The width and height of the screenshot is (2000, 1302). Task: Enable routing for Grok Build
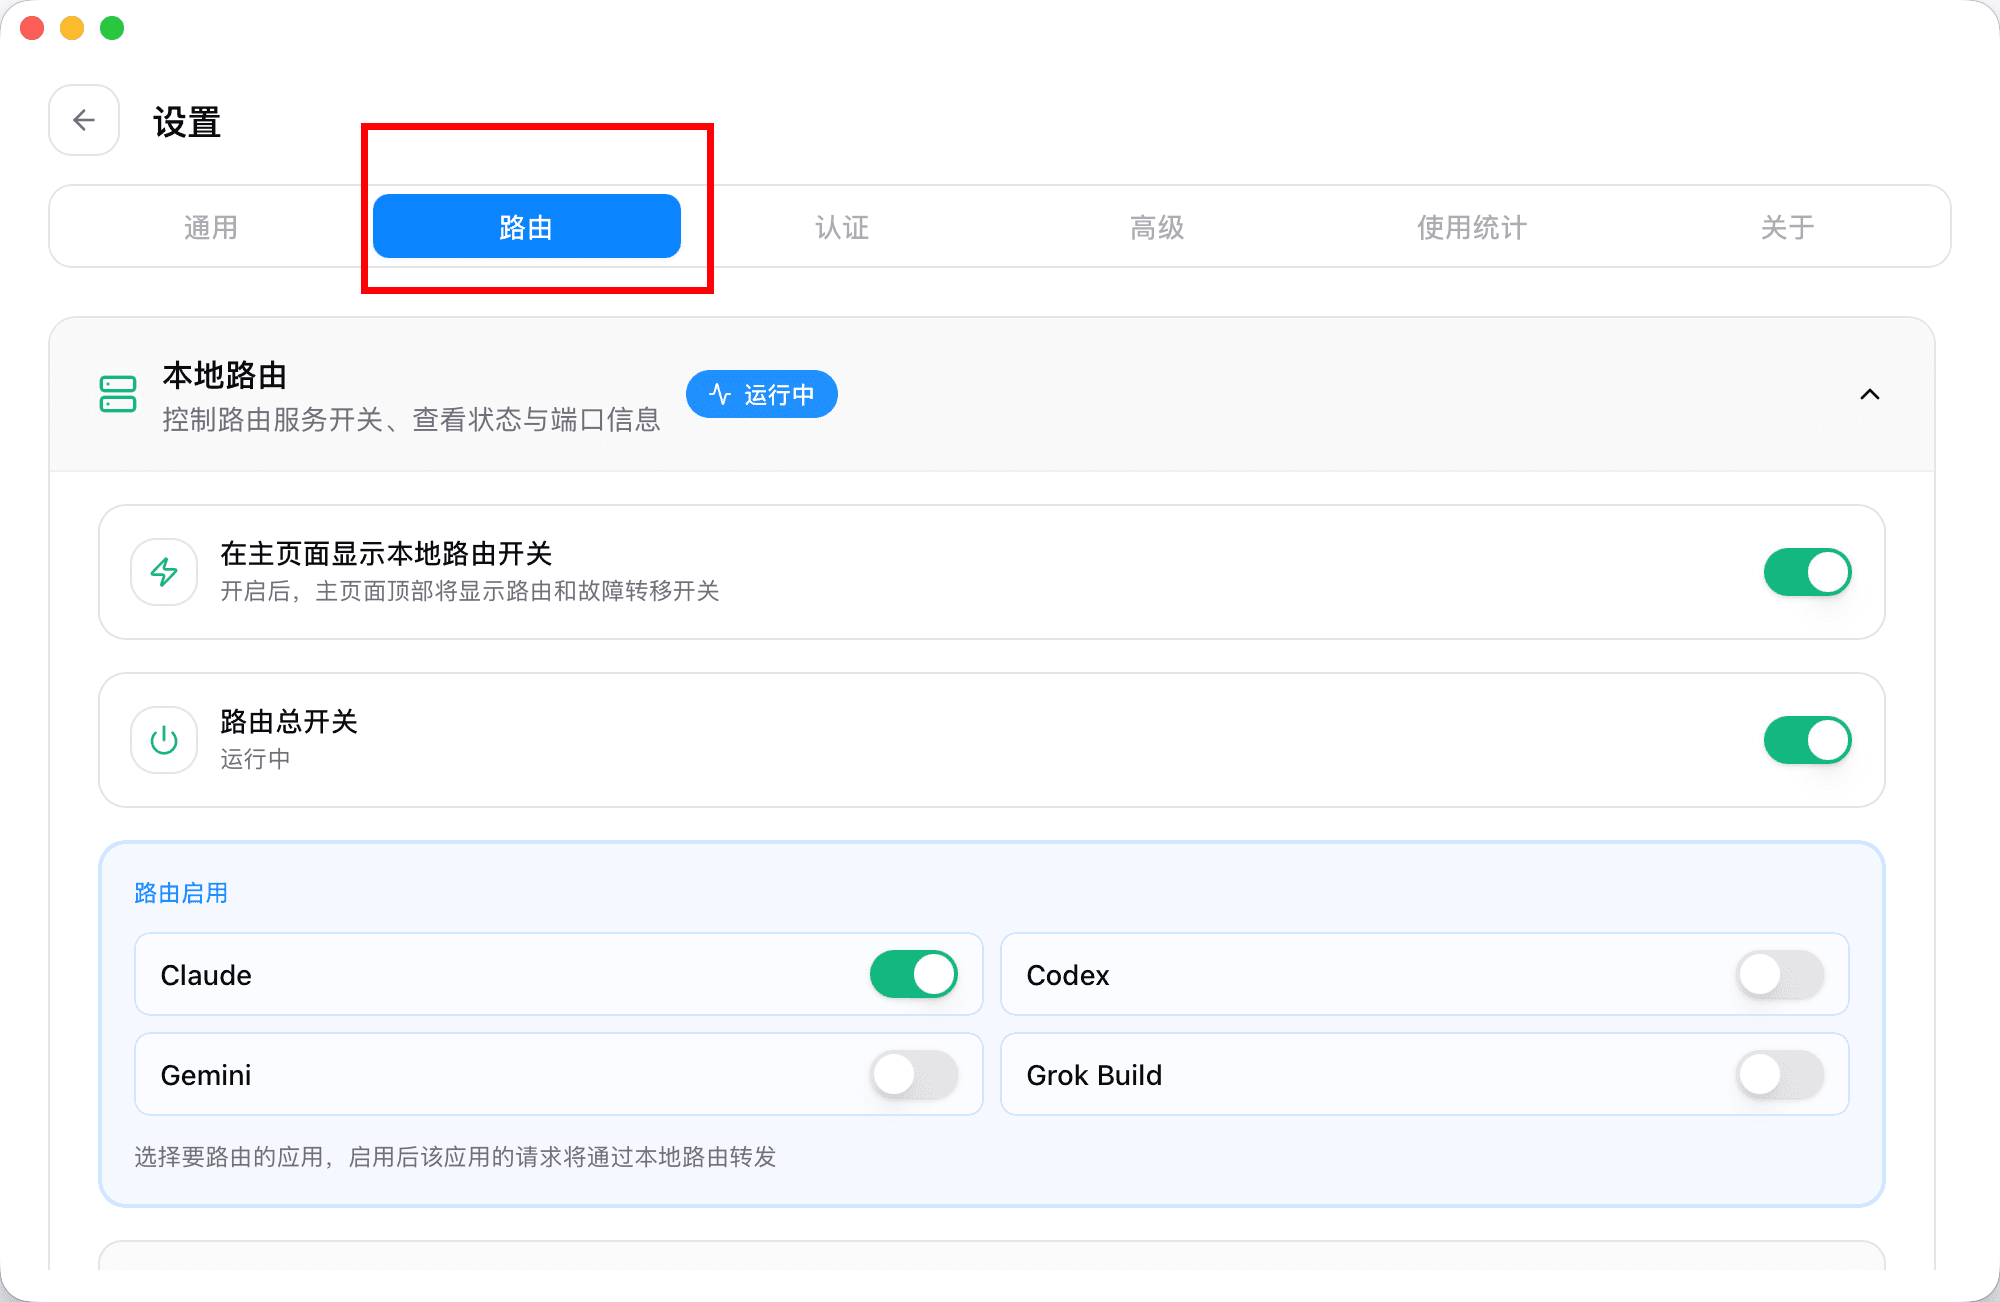pyautogui.click(x=1779, y=1074)
